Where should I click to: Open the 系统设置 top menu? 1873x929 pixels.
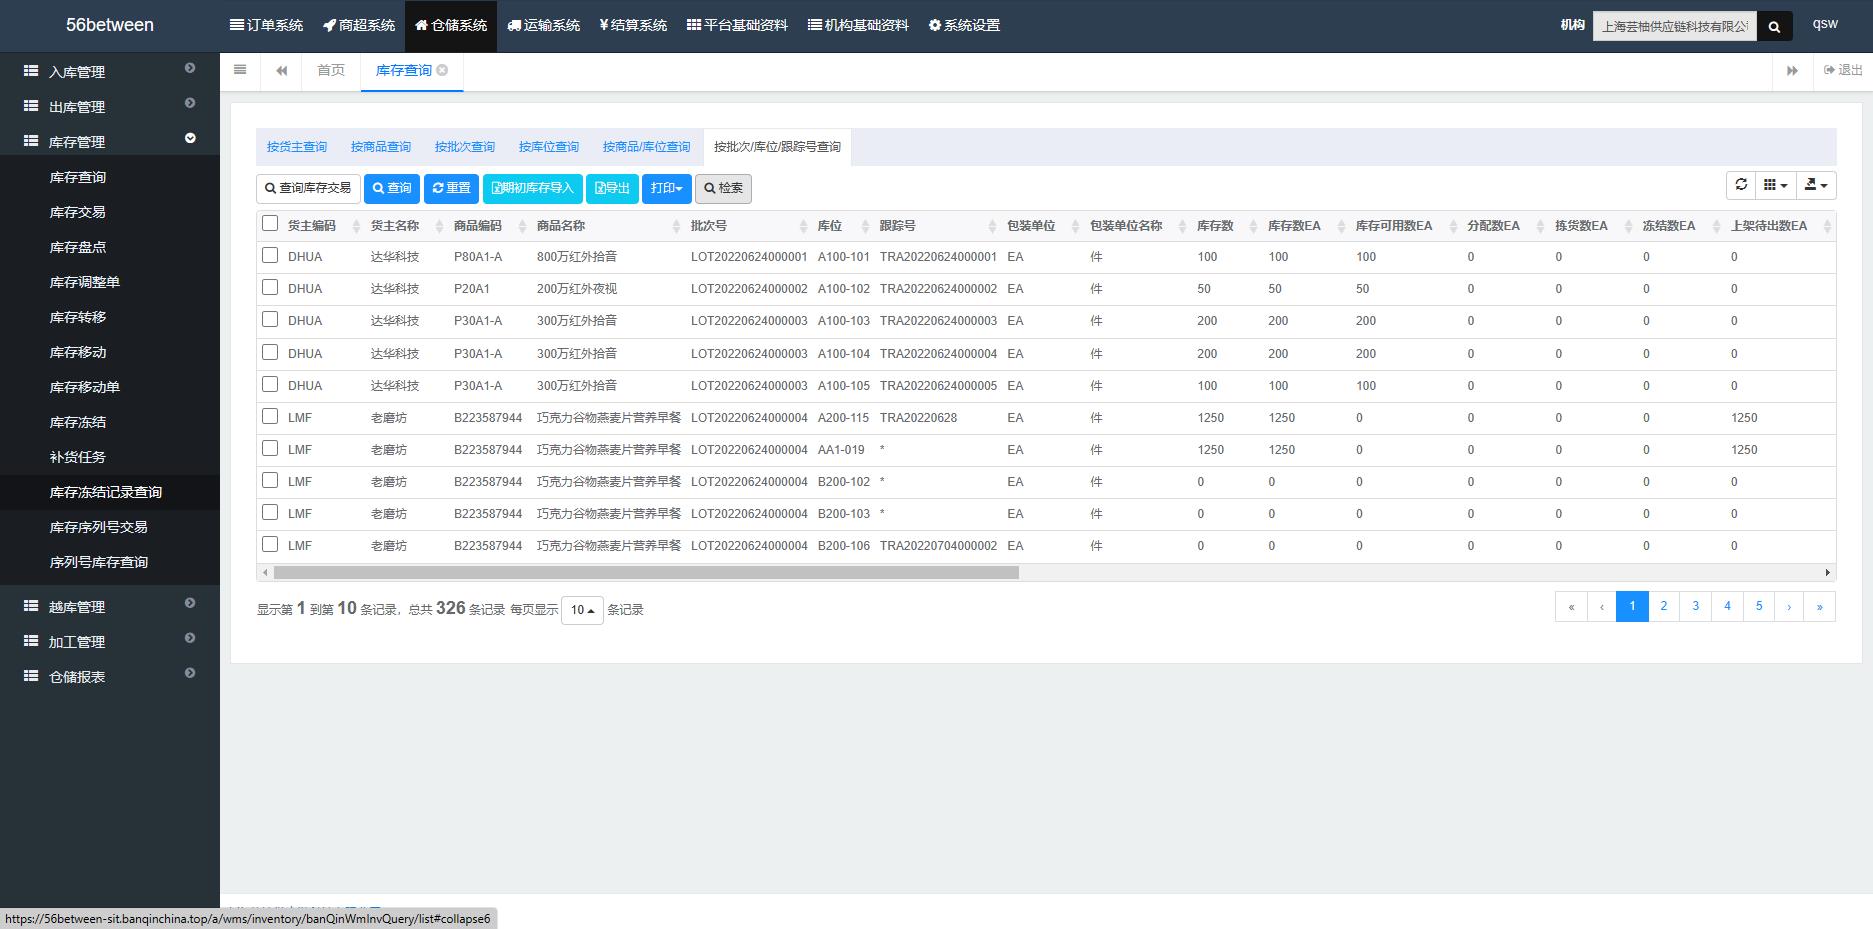[x=964, y=25]
